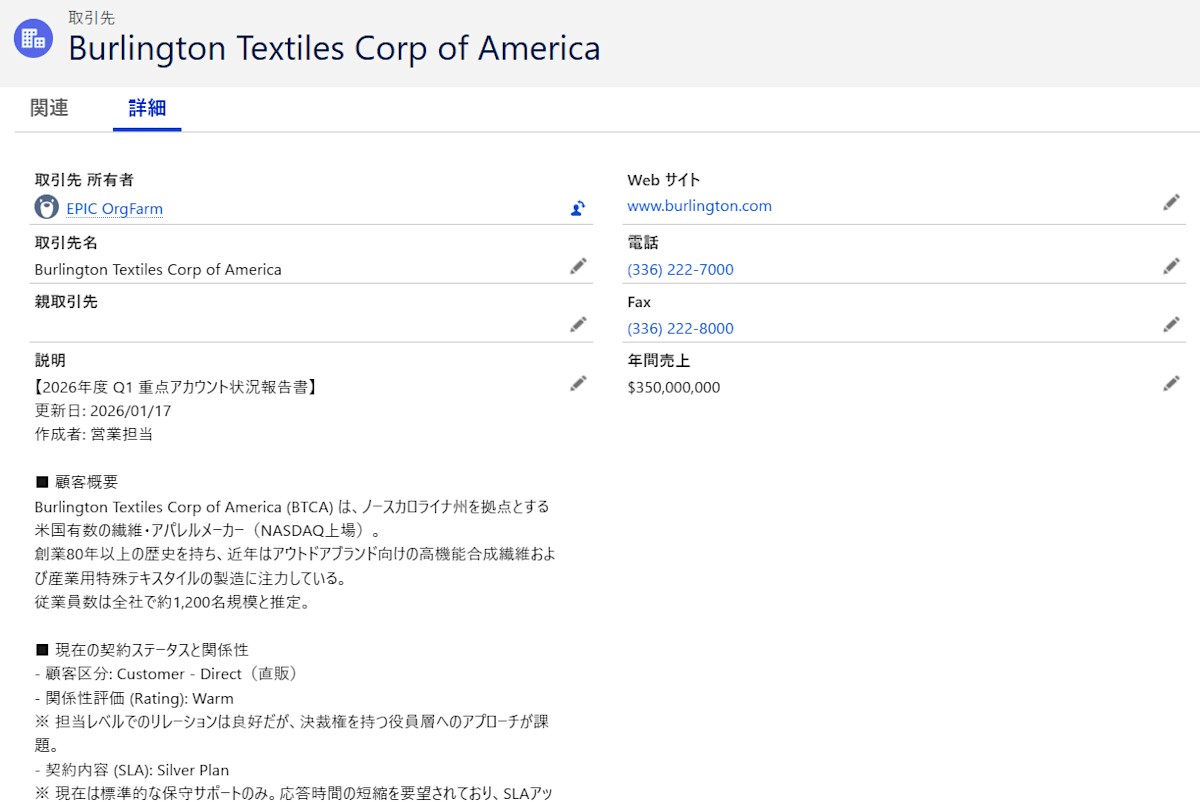Viewport: 1200px width, 802px height.
Task: Click the 取引先名 field value text
Action: pyautogui.click(x=158, y=270)
